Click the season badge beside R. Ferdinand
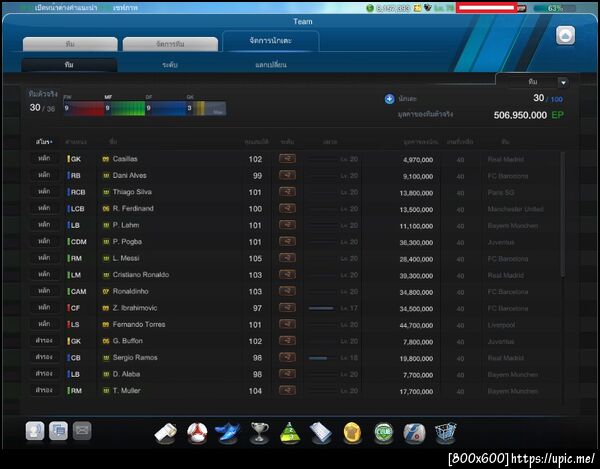Image resolution: width=600 pixels, height=469 pixels. (106, 209)
